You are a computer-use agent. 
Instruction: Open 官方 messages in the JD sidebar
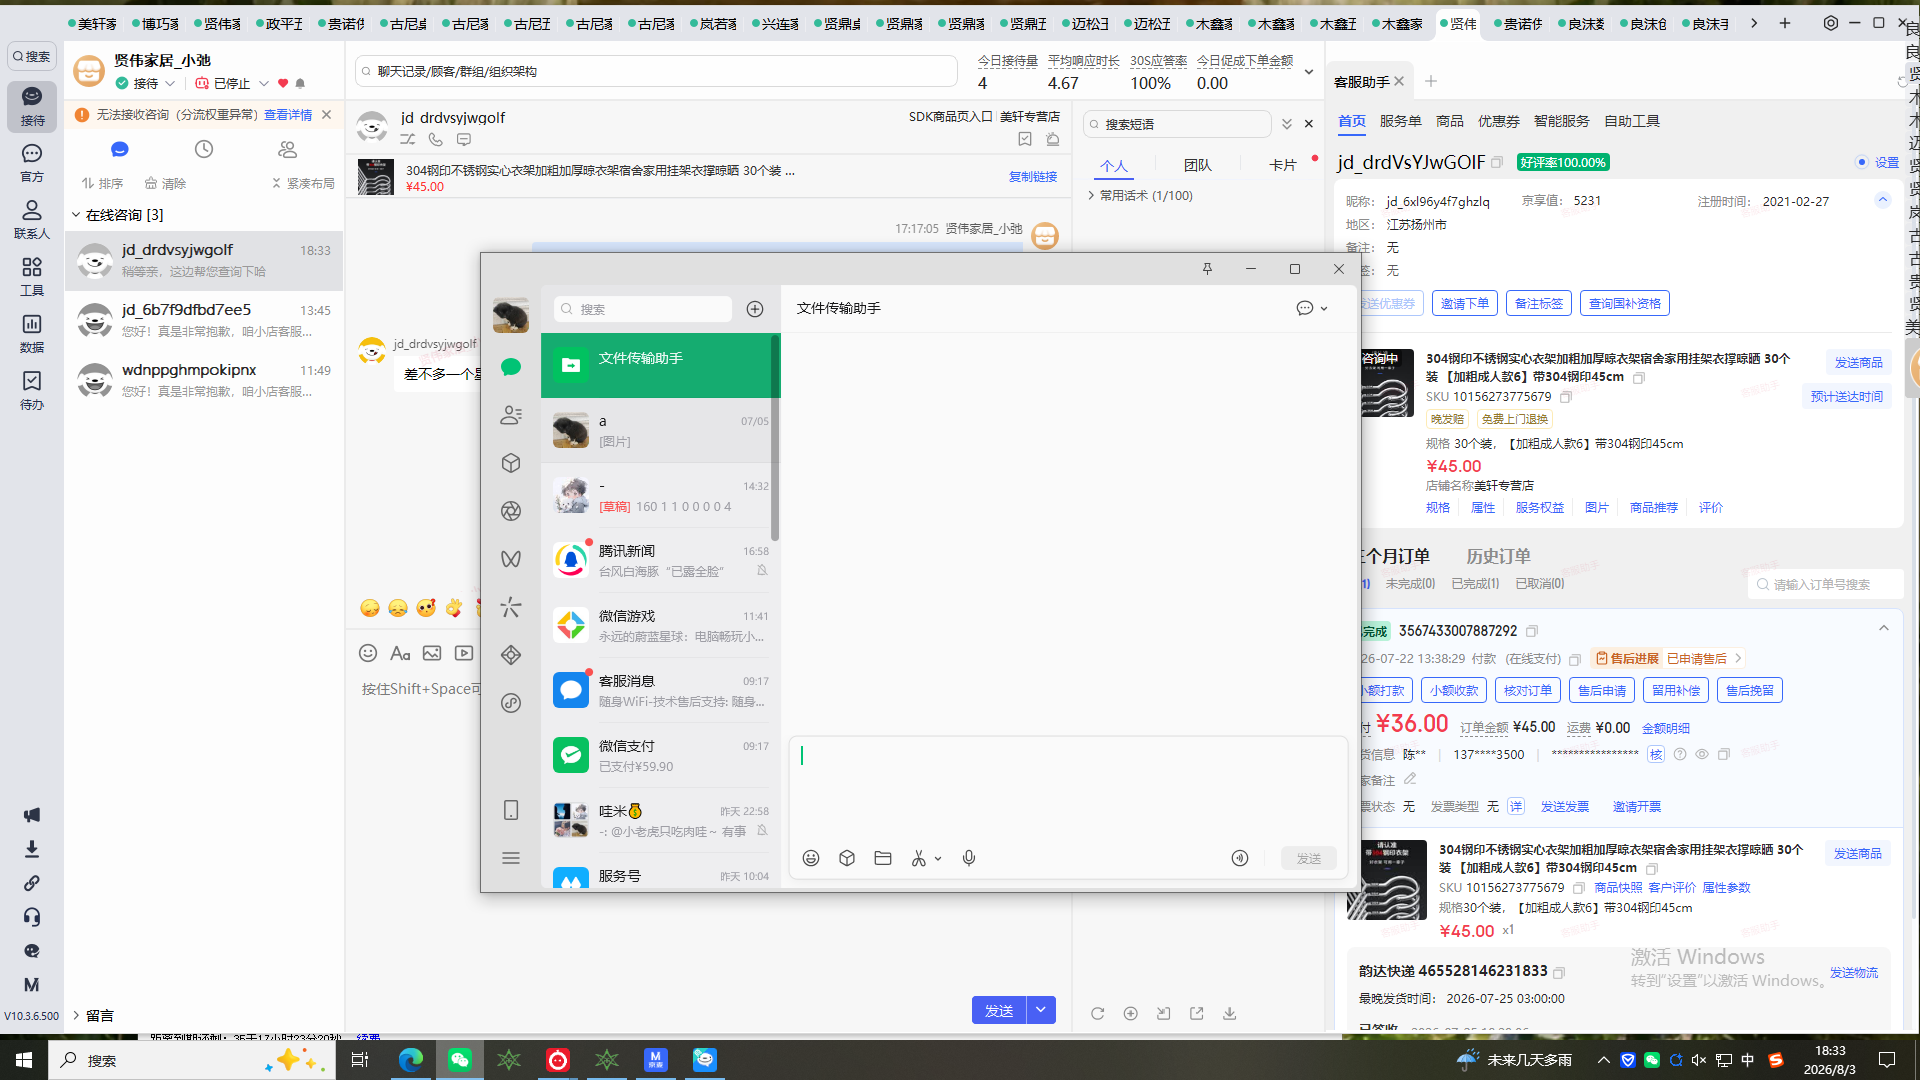tap(32, 162)
